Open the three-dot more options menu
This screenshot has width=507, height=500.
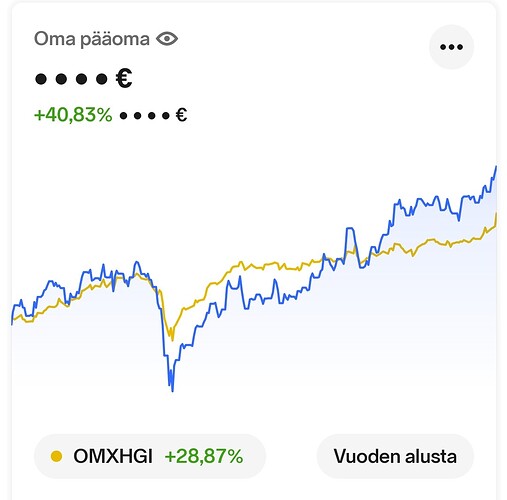coord(451,47)
